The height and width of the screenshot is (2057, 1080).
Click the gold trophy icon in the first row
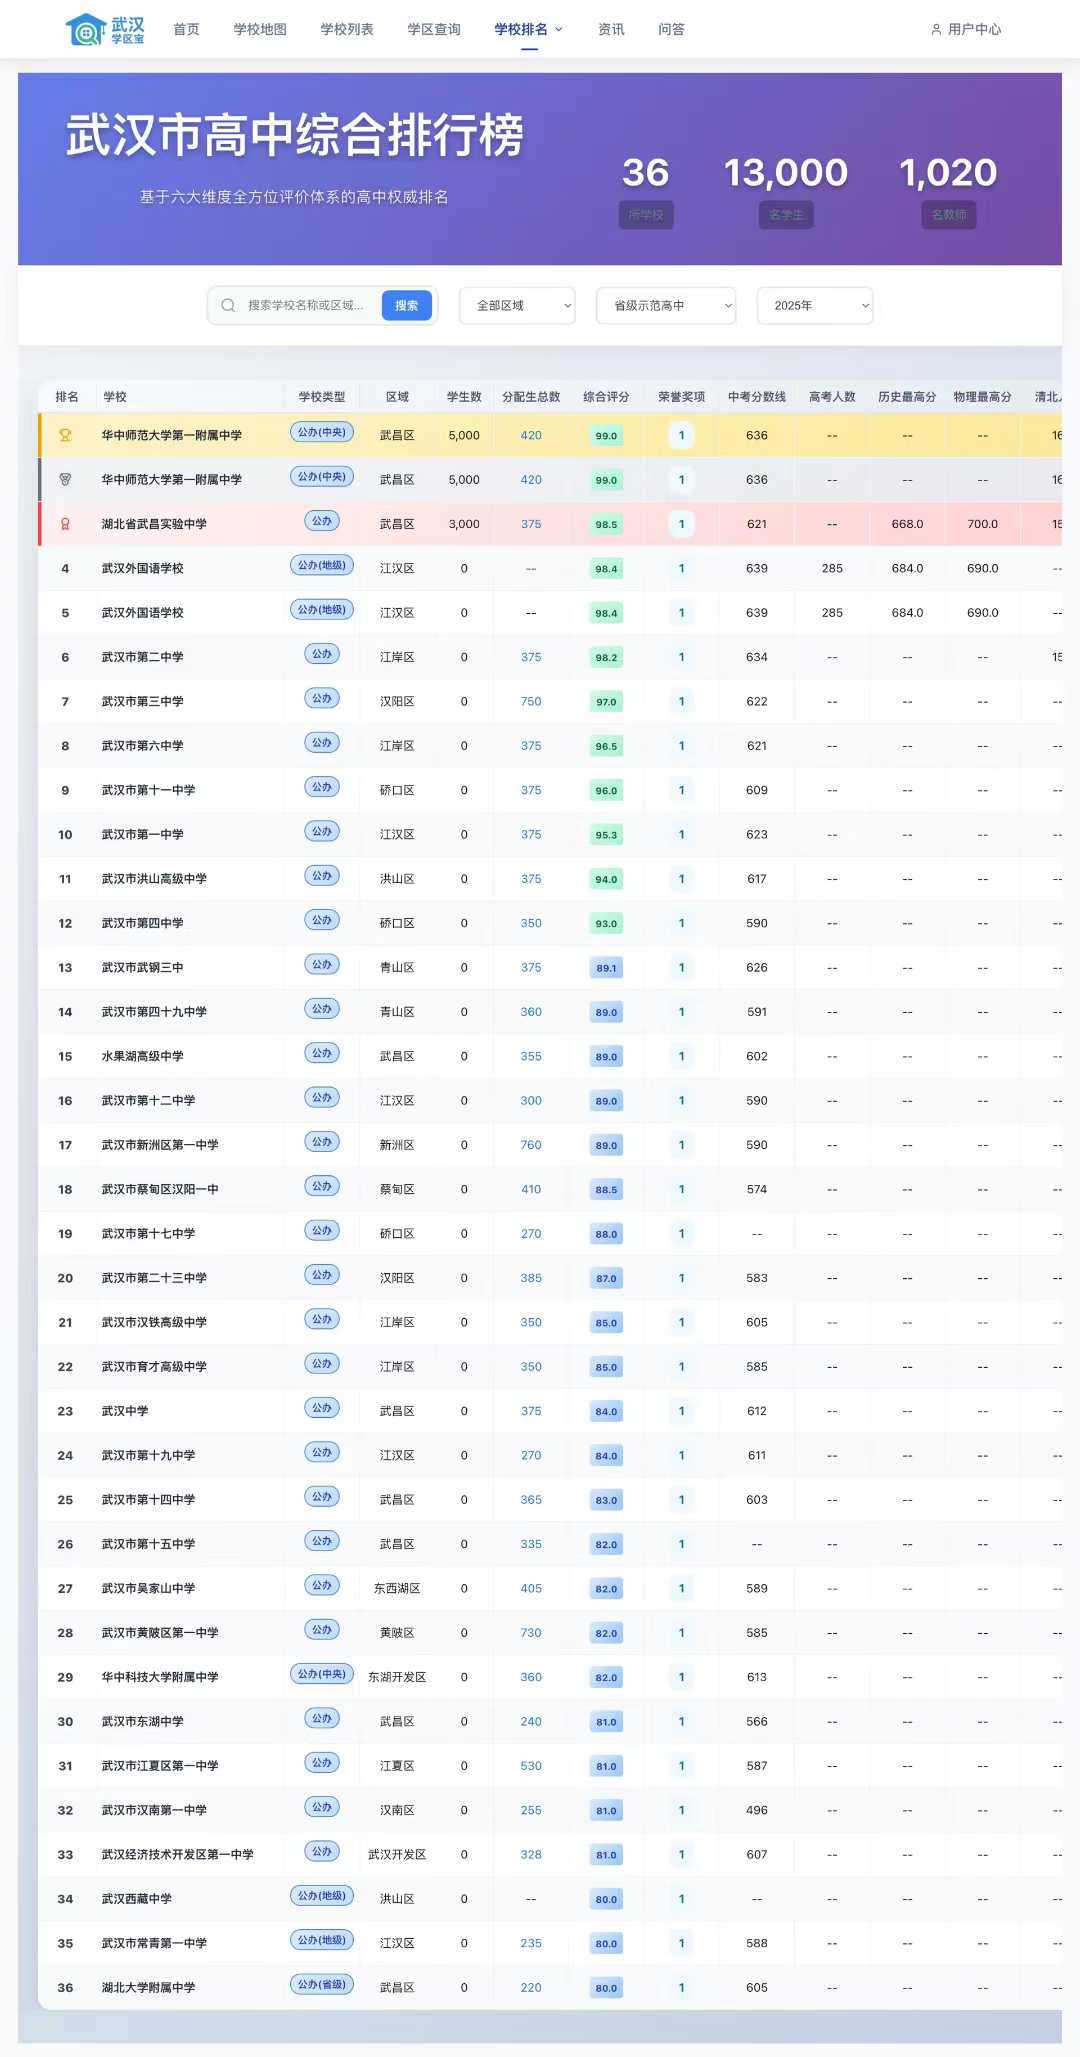[65, 436]
